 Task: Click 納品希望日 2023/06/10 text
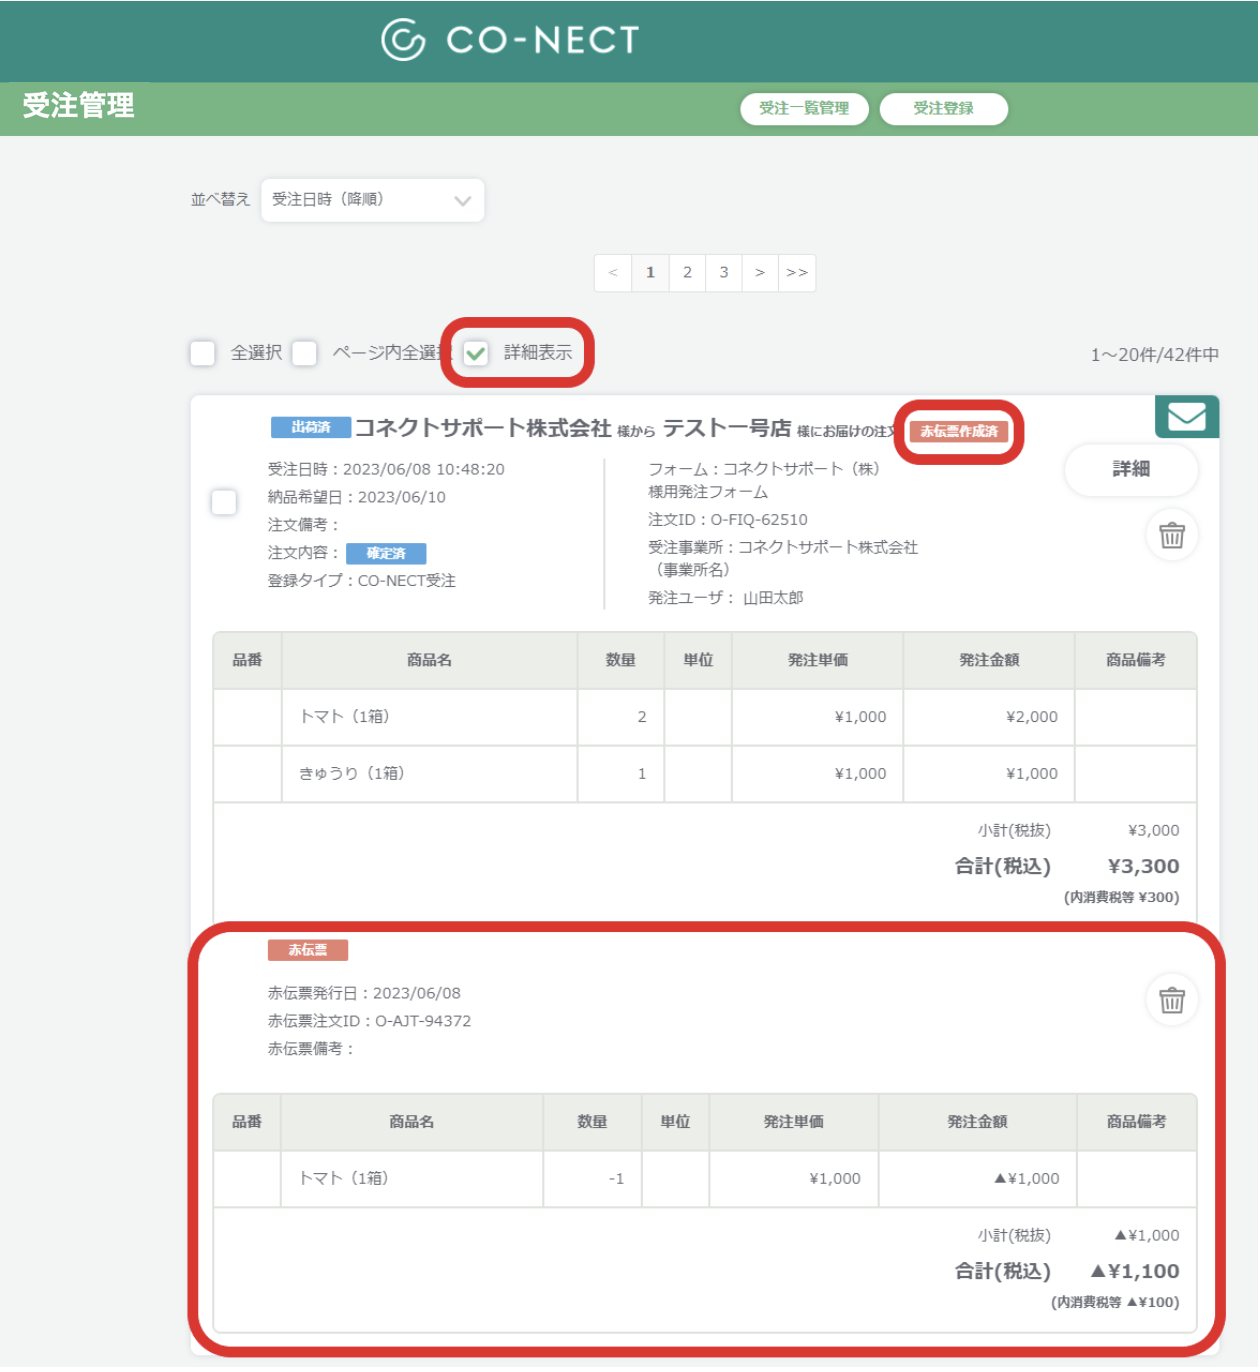(x=357, y=497)
